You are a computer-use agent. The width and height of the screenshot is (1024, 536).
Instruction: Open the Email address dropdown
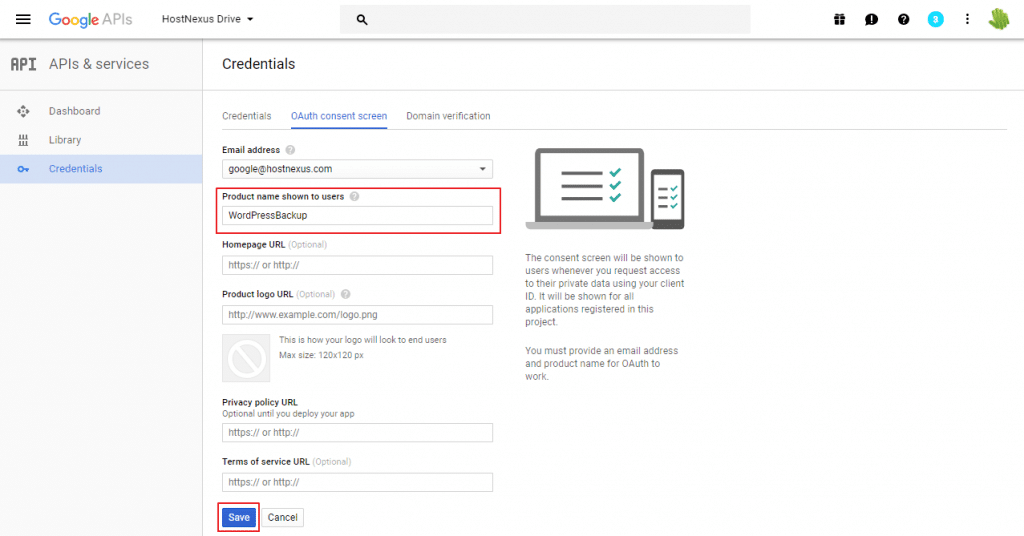(x=357, y=169)
